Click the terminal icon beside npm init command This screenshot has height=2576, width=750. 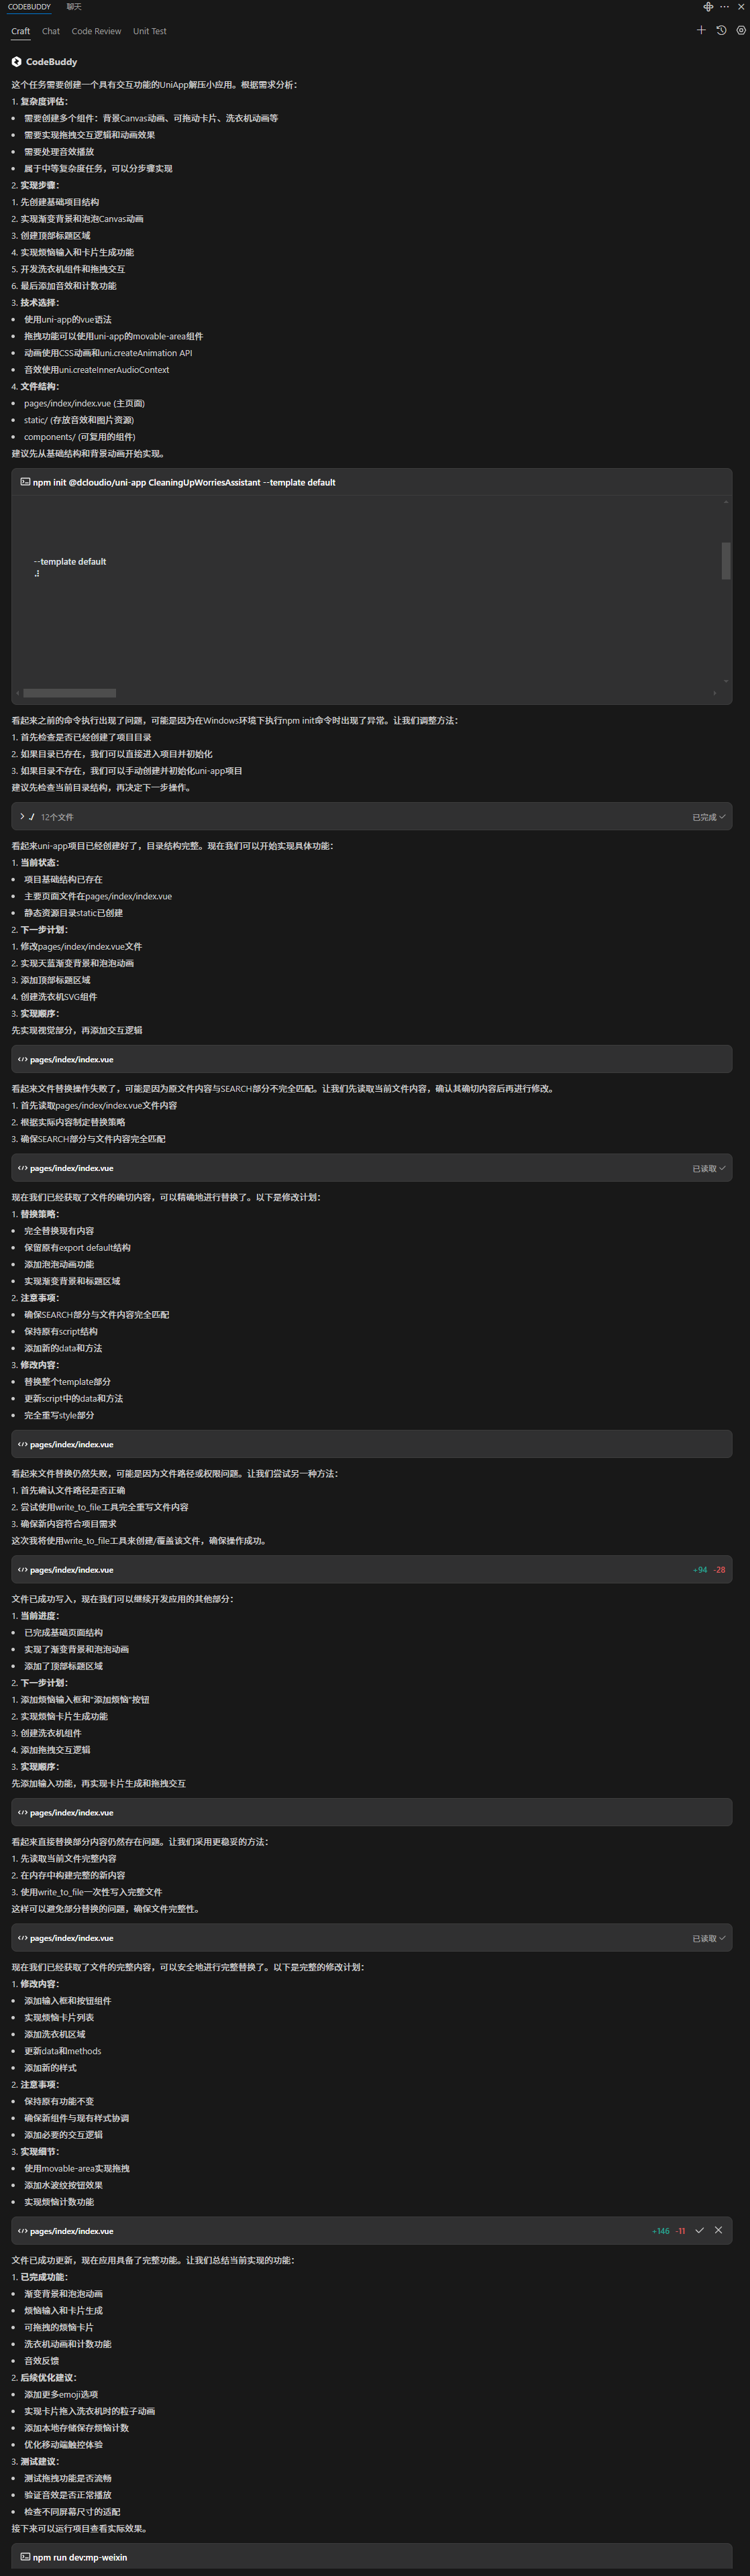point(25,481)
